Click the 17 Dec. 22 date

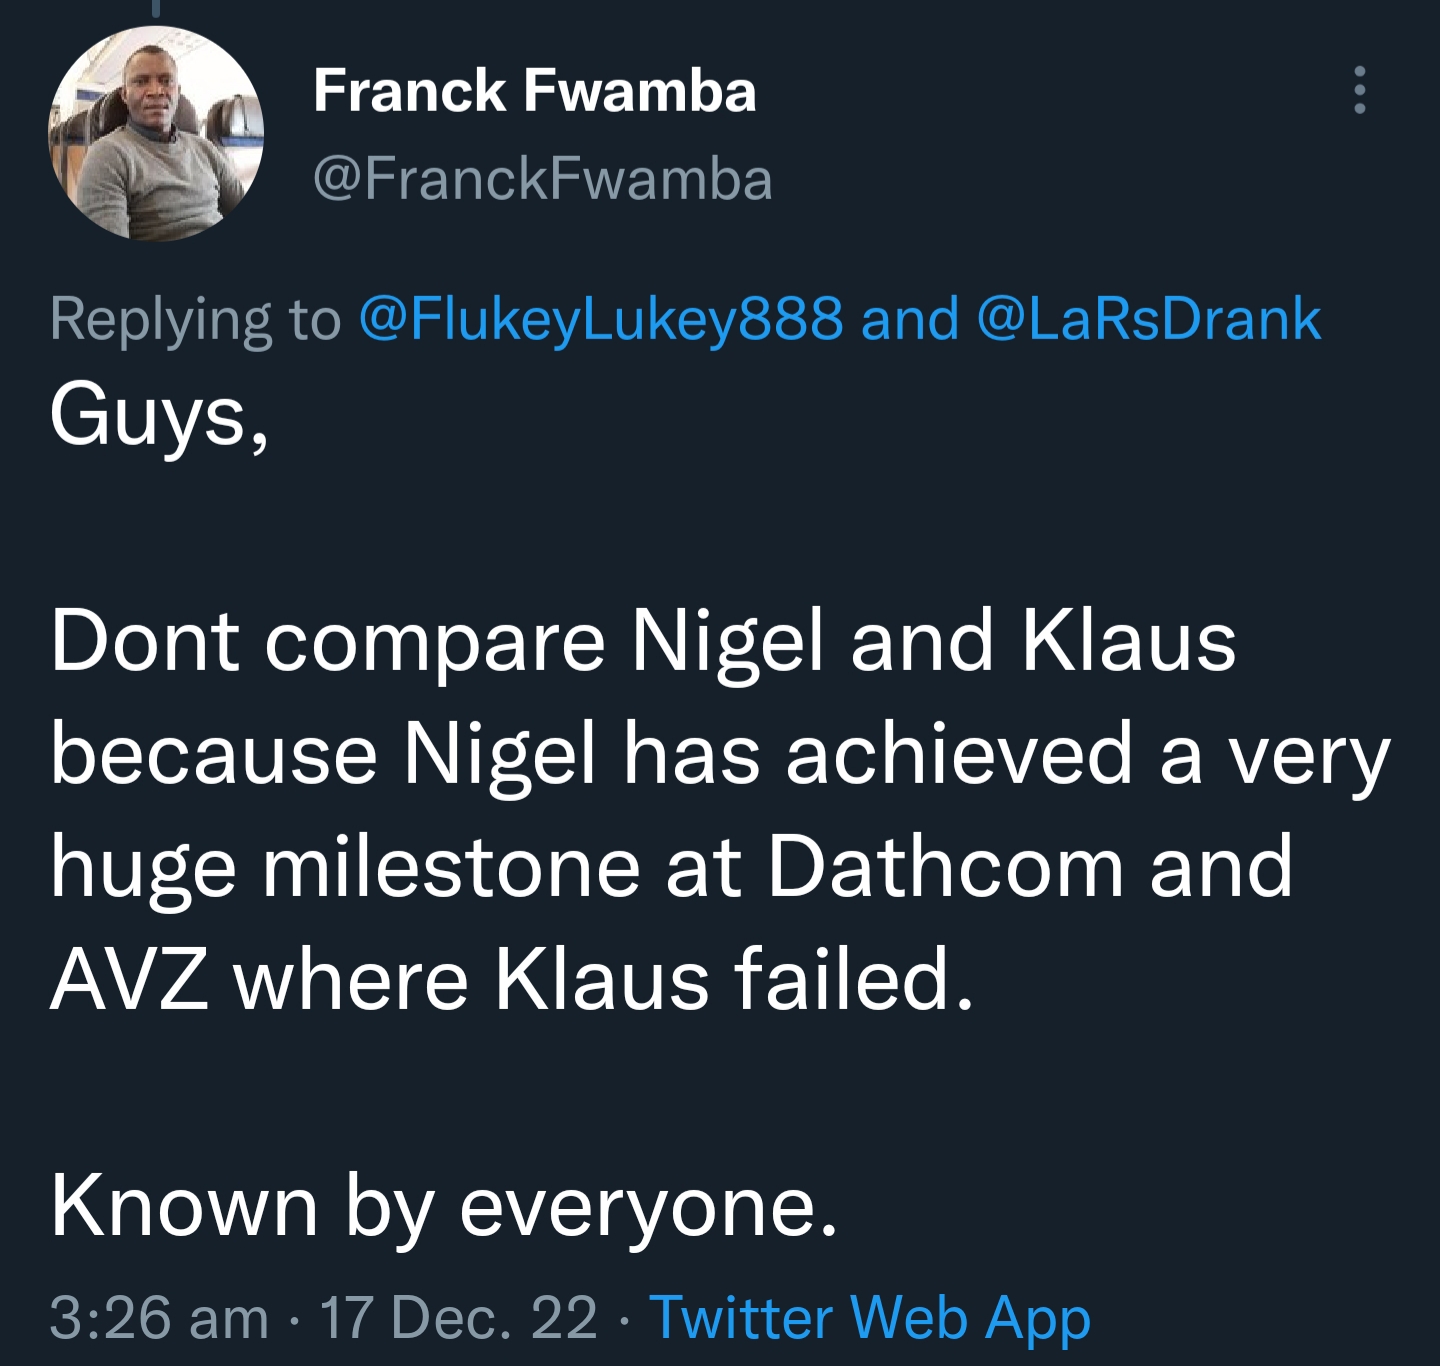[458, 1317]
